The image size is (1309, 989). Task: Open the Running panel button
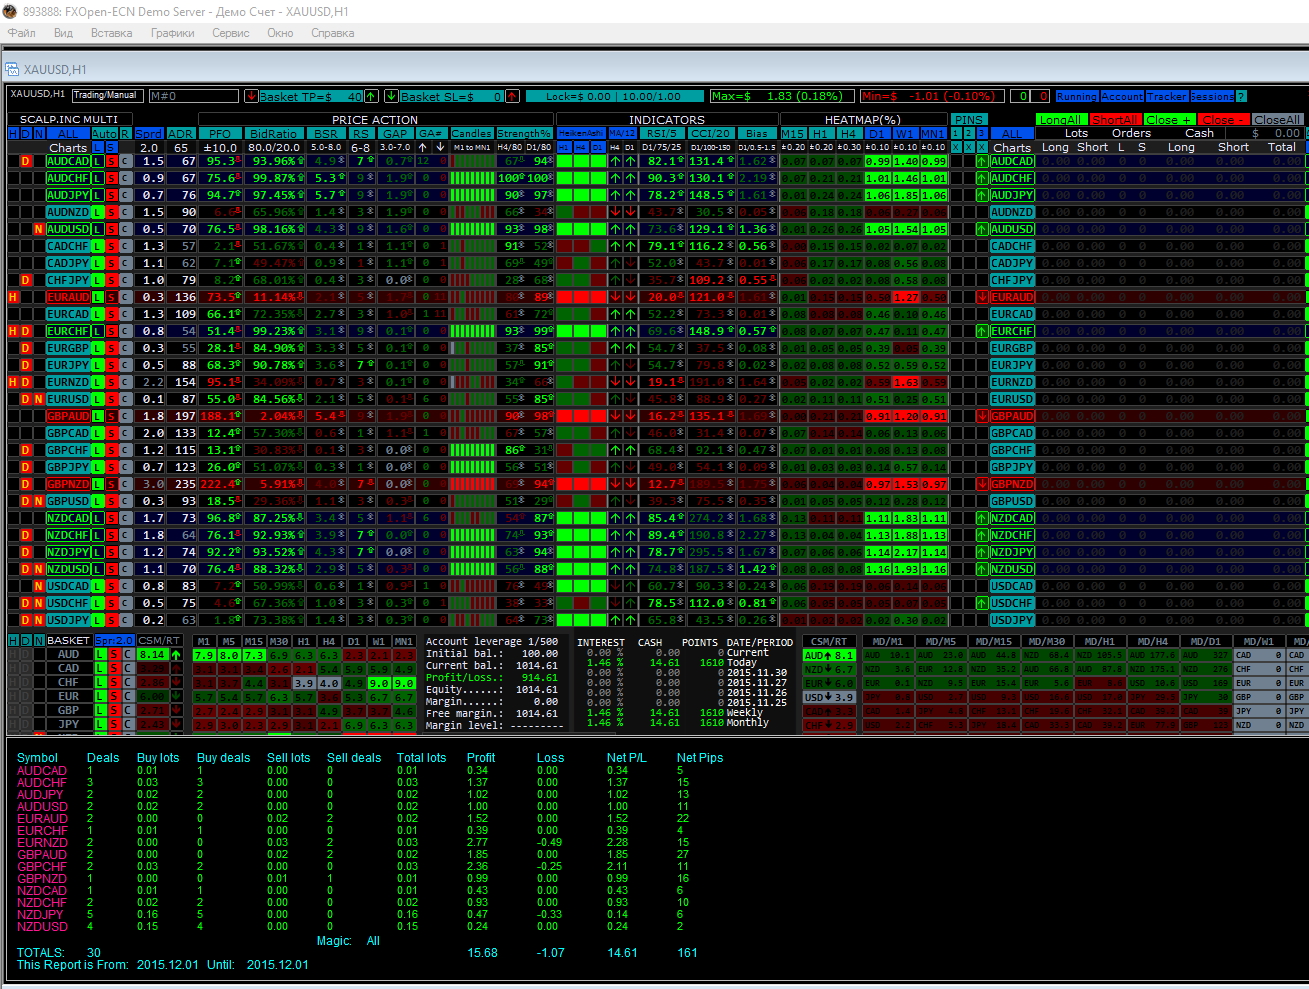(x=1077, y=96)
